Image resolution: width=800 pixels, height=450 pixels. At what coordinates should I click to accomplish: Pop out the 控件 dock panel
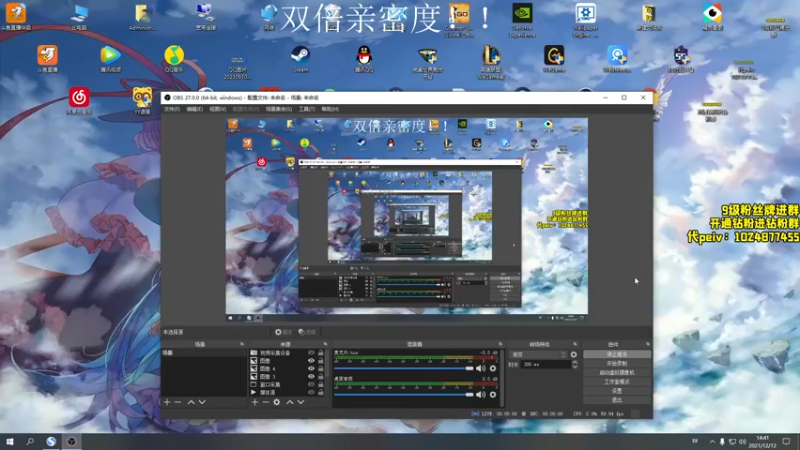(x=648, y=344)
